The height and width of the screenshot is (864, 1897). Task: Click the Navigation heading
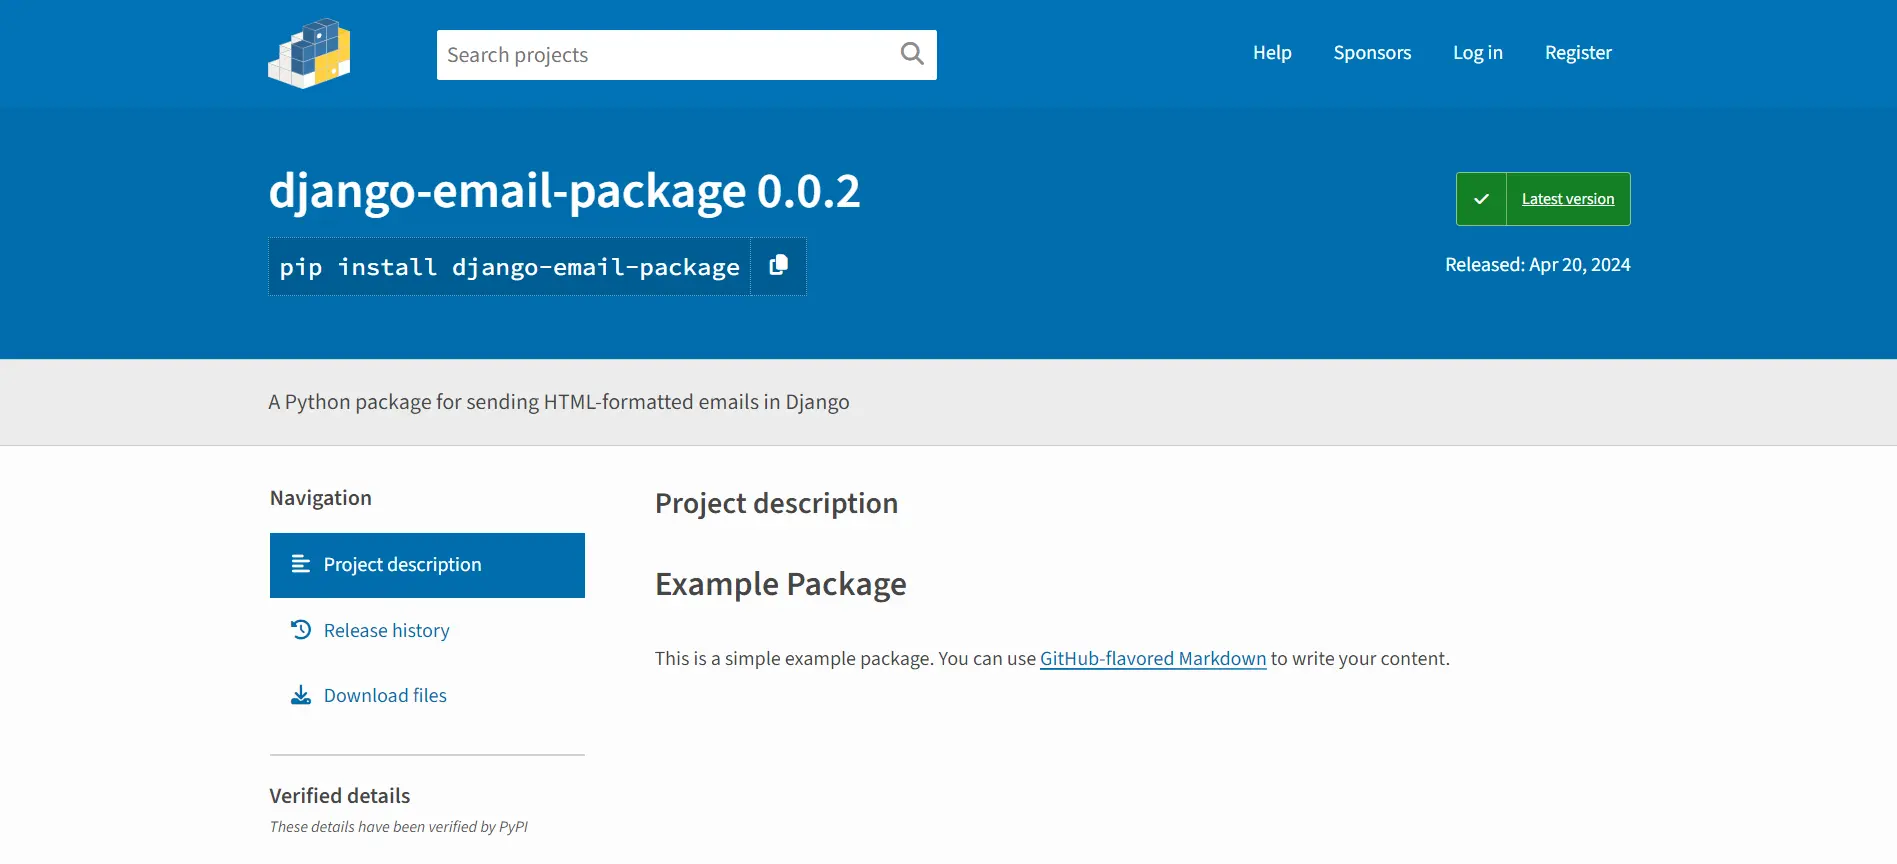321,498
